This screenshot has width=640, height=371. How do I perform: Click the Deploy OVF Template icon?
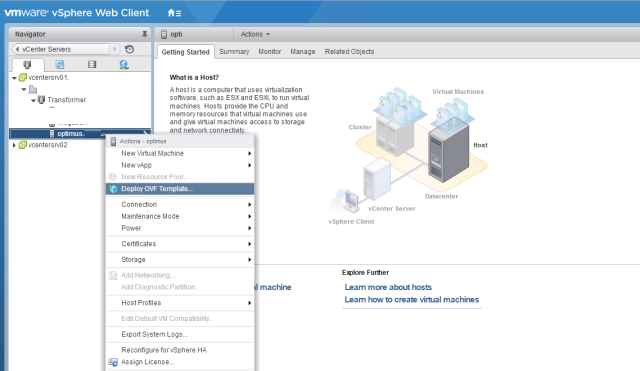click(x=113, y=189)
